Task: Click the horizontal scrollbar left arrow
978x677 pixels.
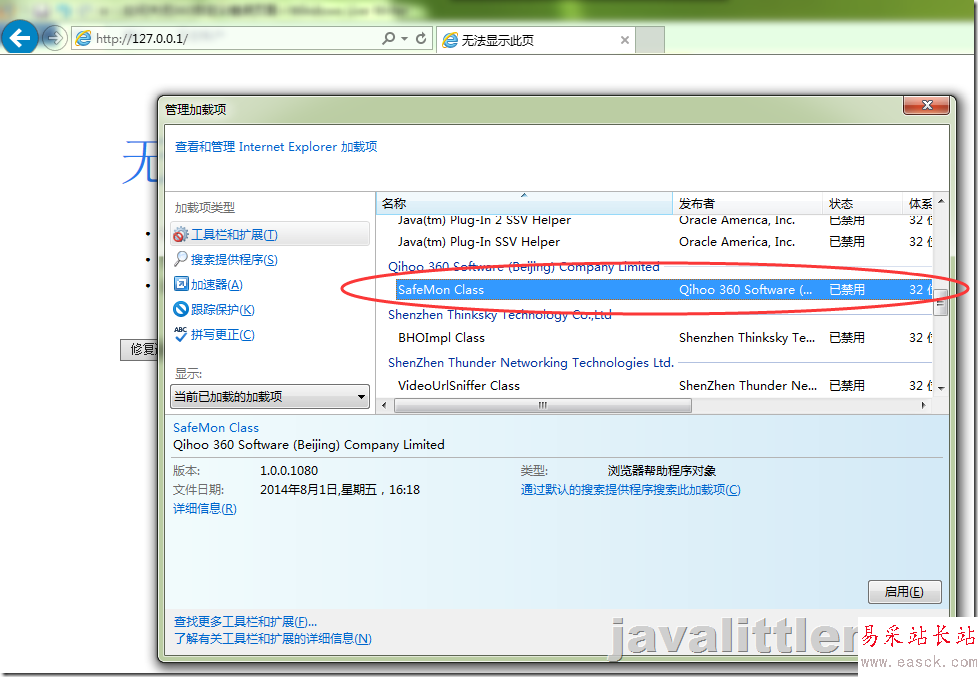Action: click(x=384, y=406)
